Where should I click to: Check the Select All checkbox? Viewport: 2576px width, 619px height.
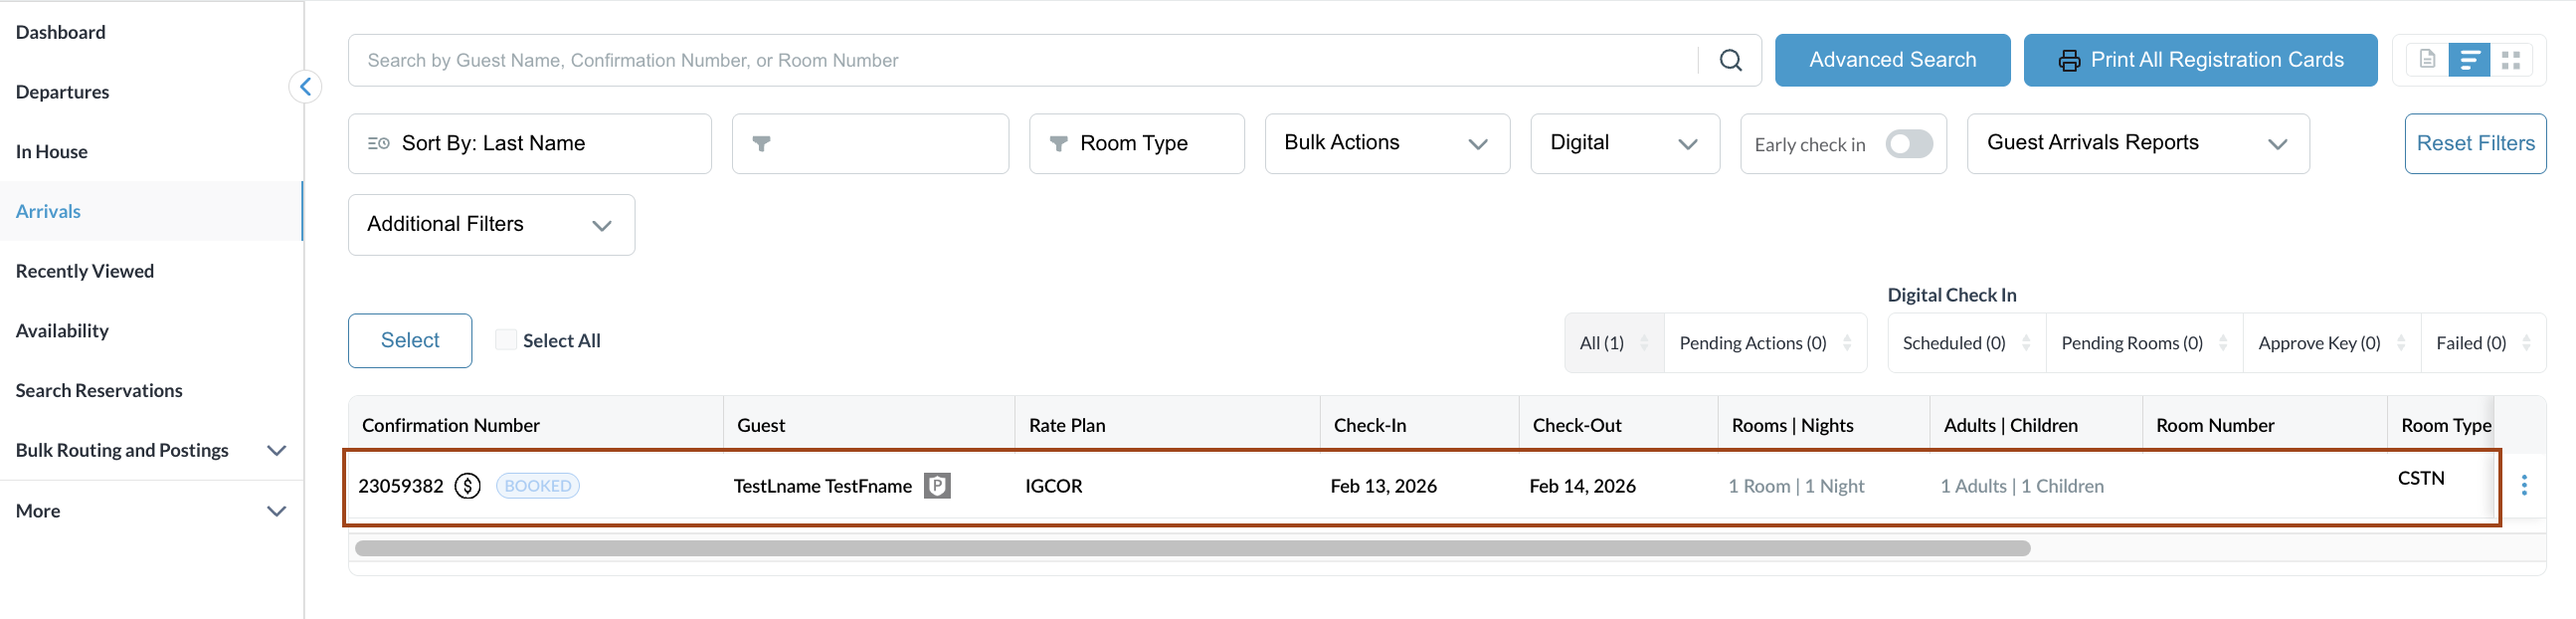point(507,340)
